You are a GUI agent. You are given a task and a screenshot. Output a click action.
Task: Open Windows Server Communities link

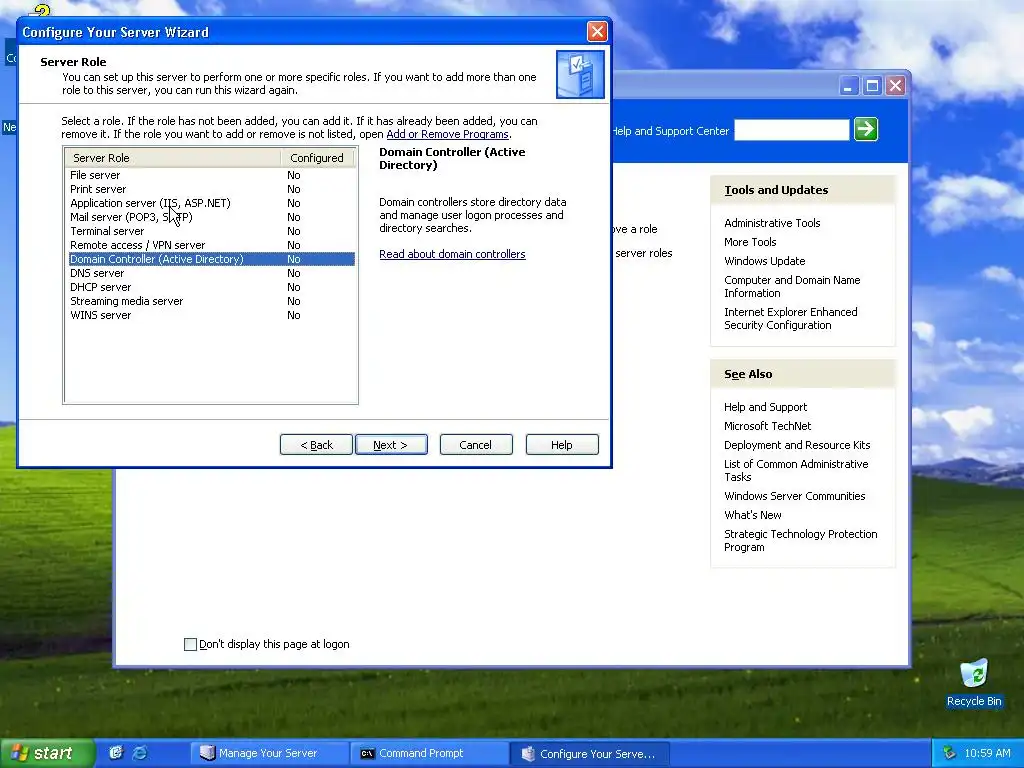tap(794, 496)
